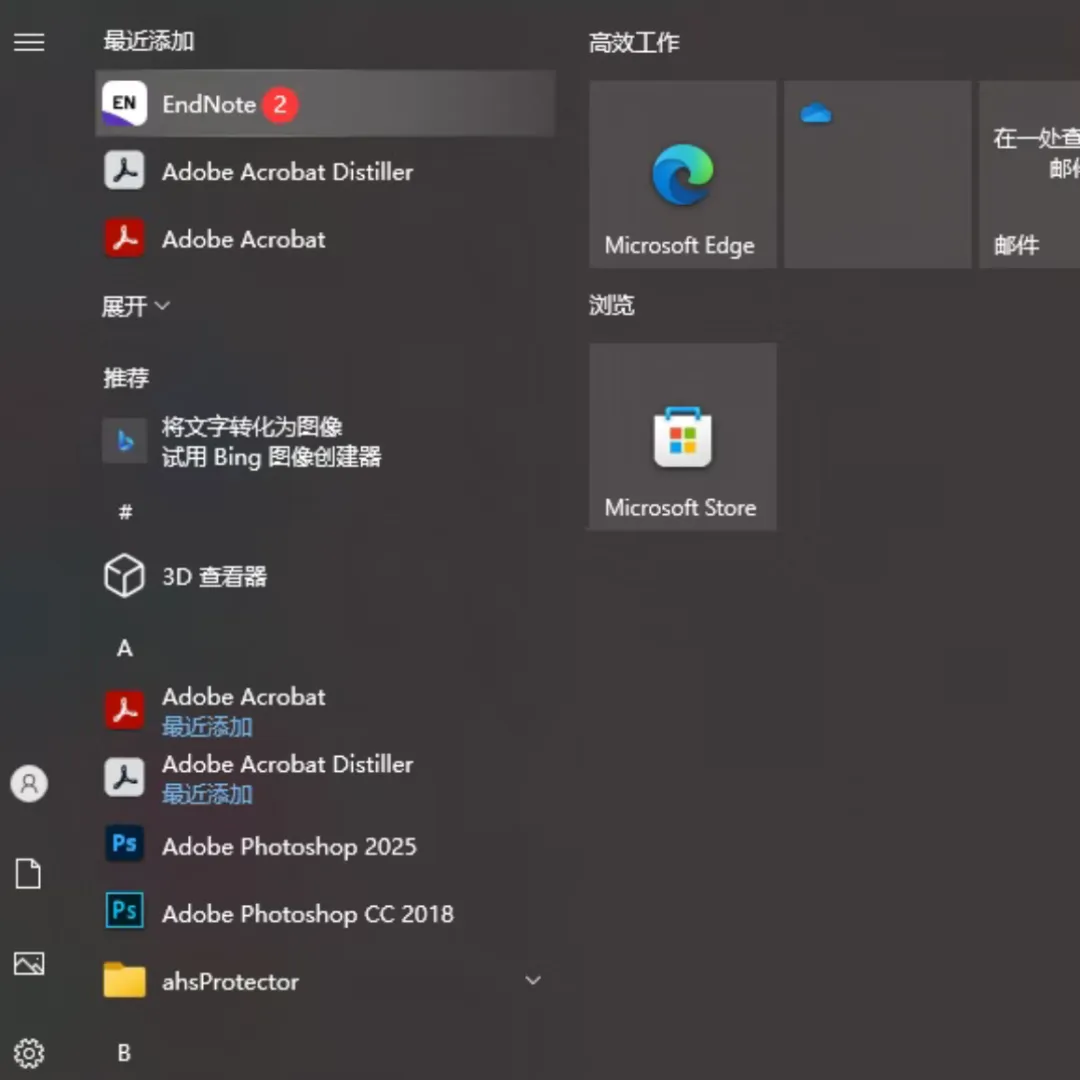This screenshot has width=1080, height=1080.
Task: Click the 高效工作 tile group title
Action: pos(634,43)
